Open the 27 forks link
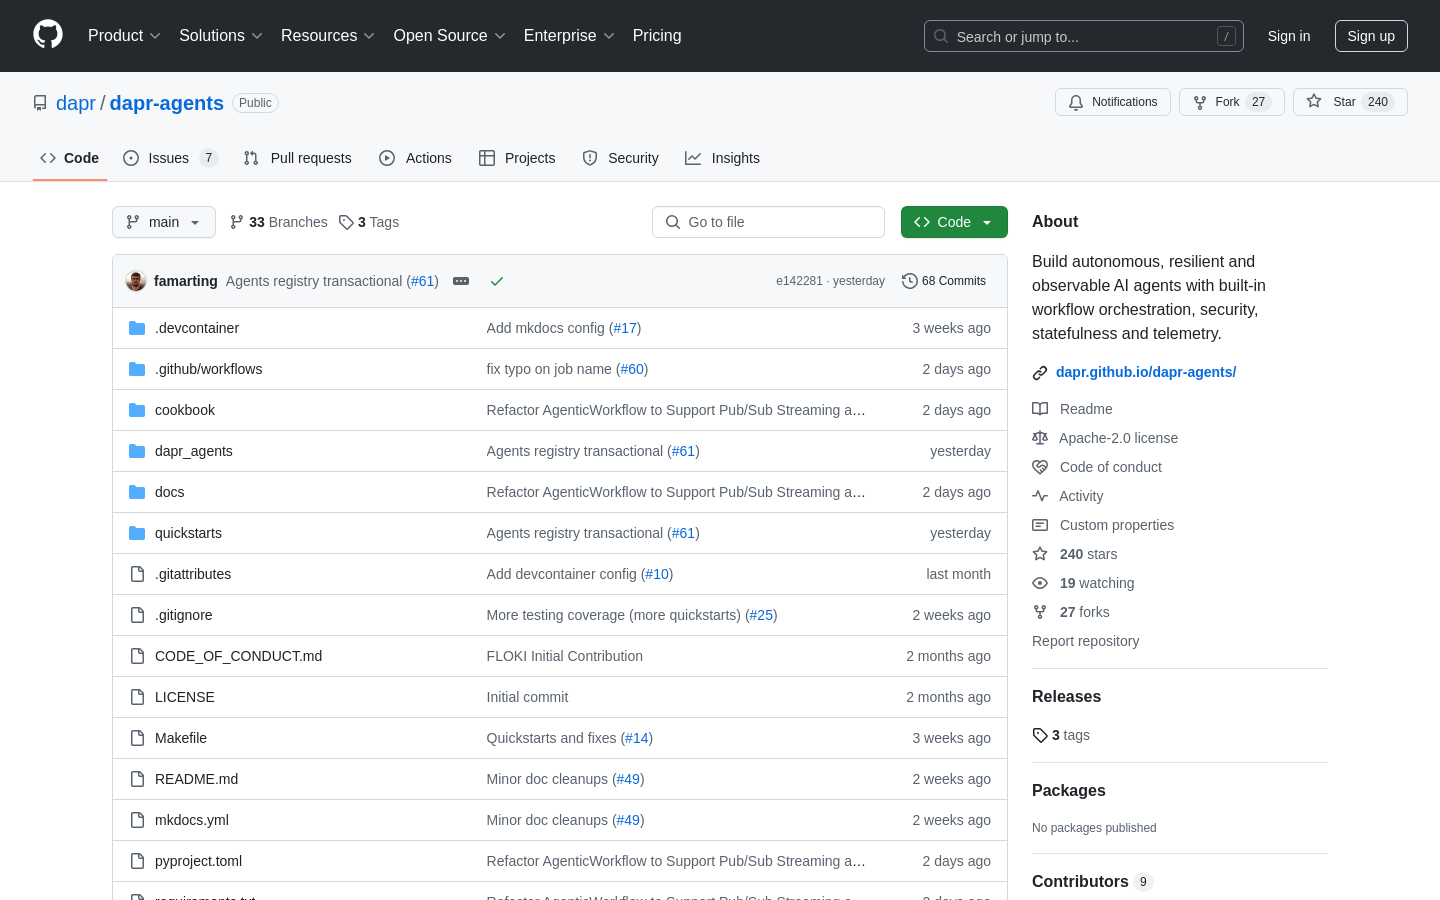 [1084, 612]
